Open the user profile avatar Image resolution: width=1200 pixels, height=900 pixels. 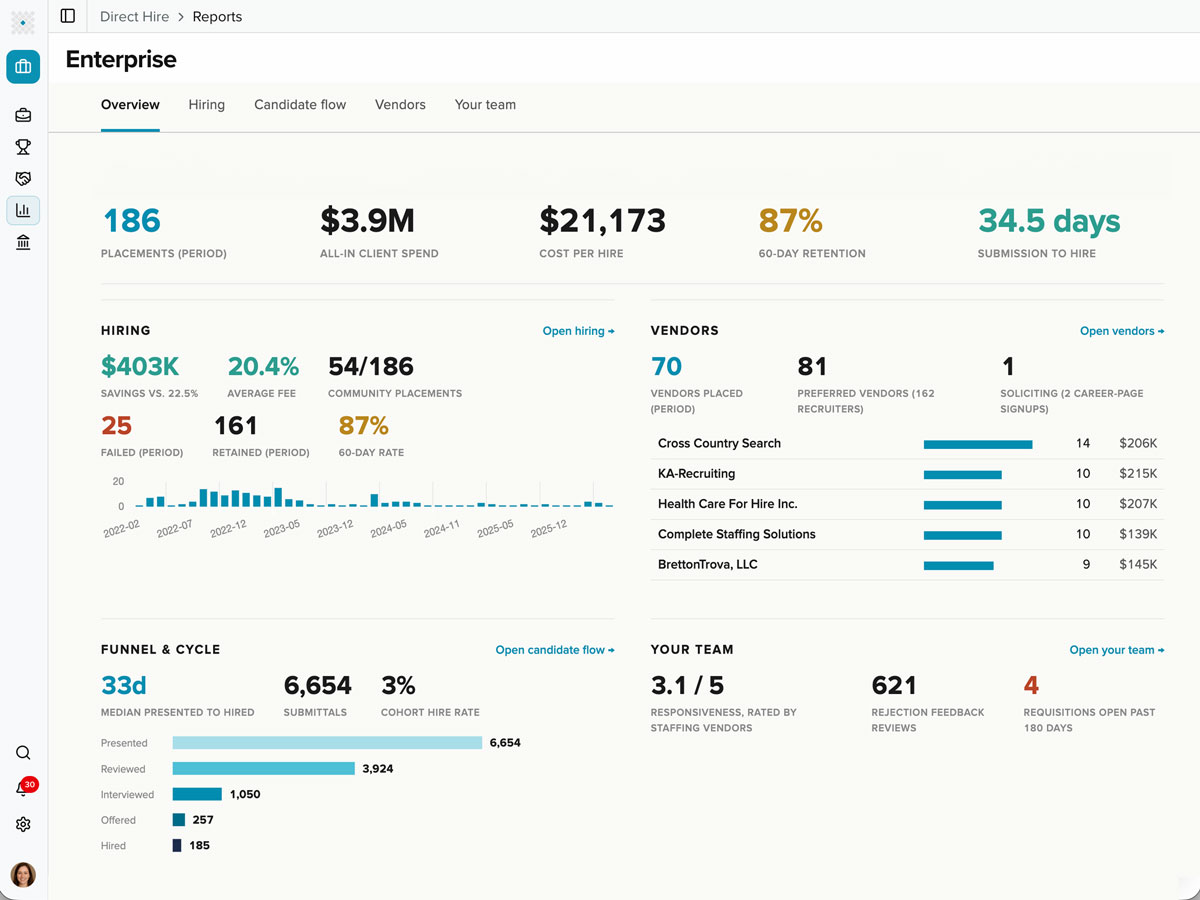(23, 875)
